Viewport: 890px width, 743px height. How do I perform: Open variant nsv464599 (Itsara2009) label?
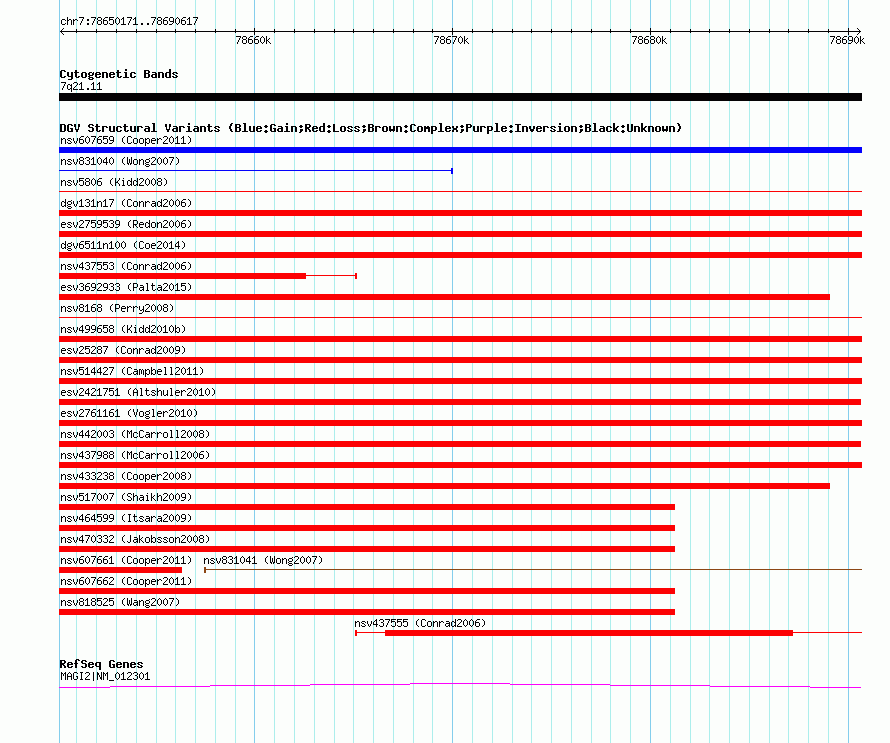coord(126,518)
